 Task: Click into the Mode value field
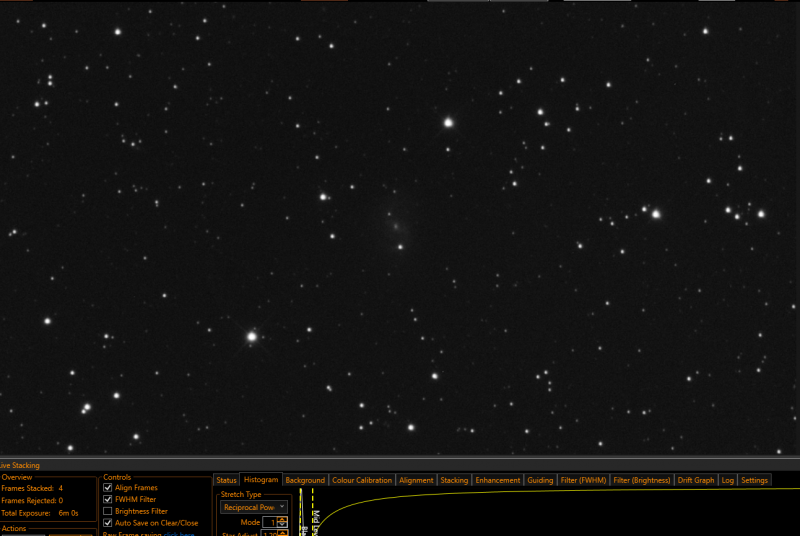click(270, 522)
